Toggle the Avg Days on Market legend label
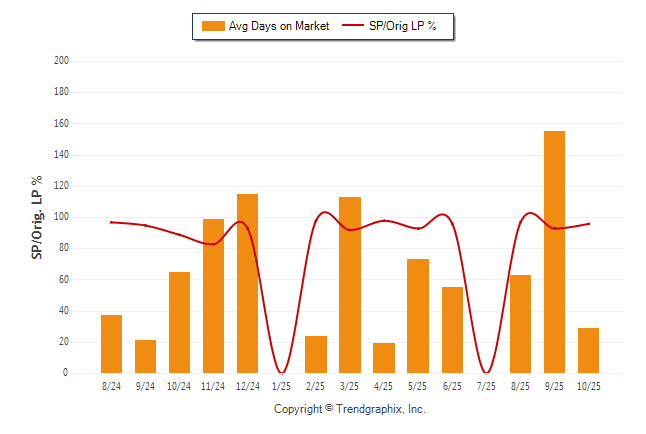The width and height of the screenshot is (646, 434). tap(280, 26)
